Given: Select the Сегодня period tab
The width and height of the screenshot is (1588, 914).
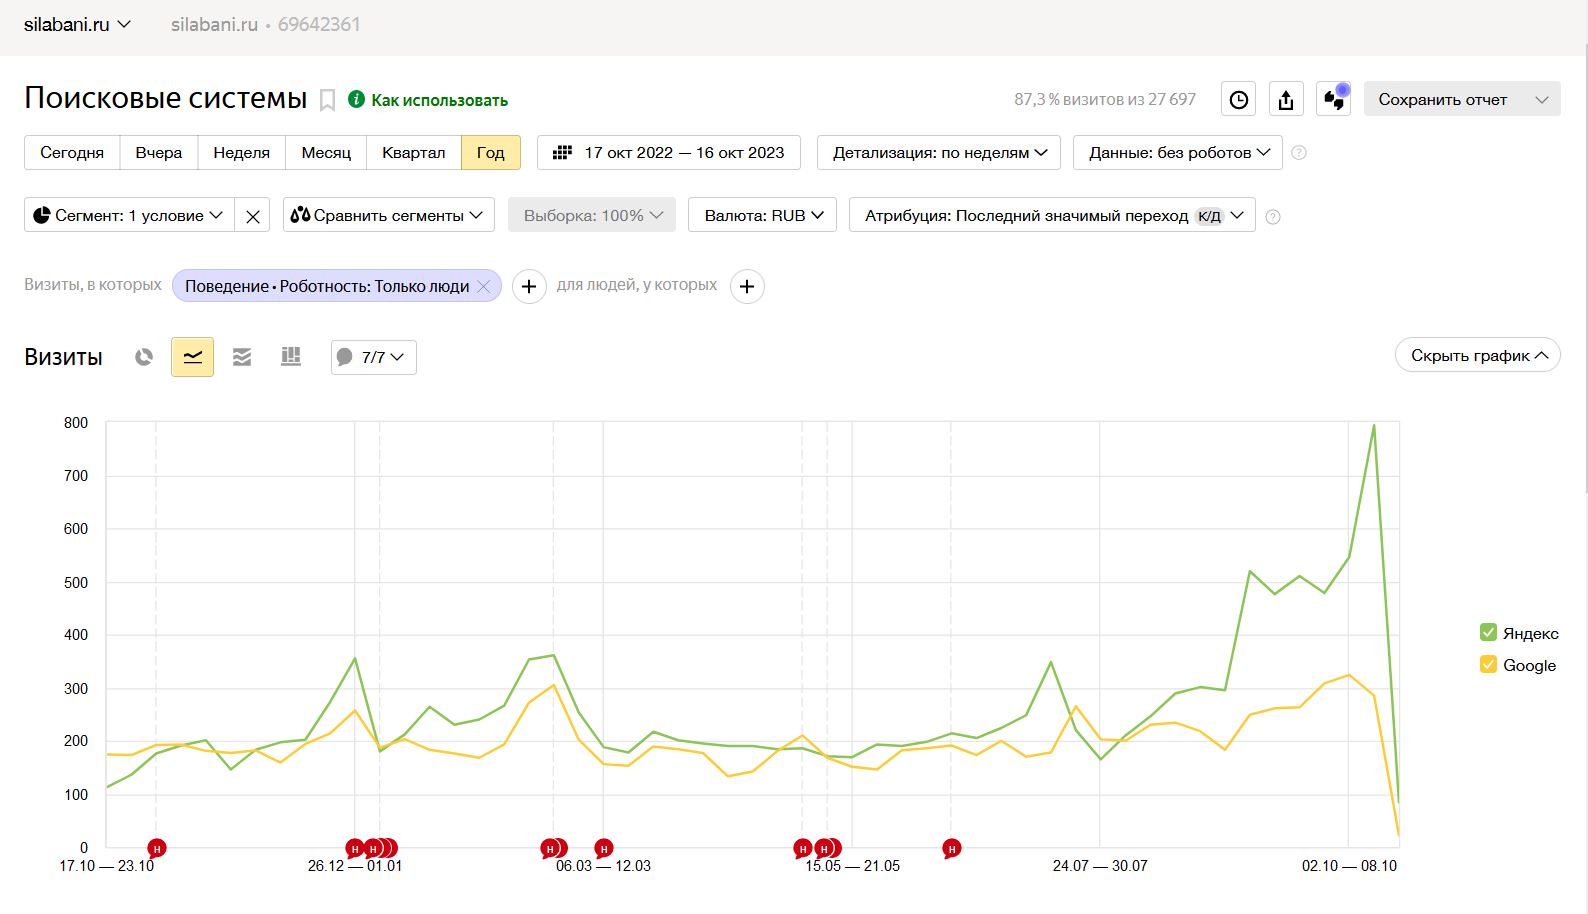Looking at the screenshot, I should pyautogui.click(x=72, y=152).
